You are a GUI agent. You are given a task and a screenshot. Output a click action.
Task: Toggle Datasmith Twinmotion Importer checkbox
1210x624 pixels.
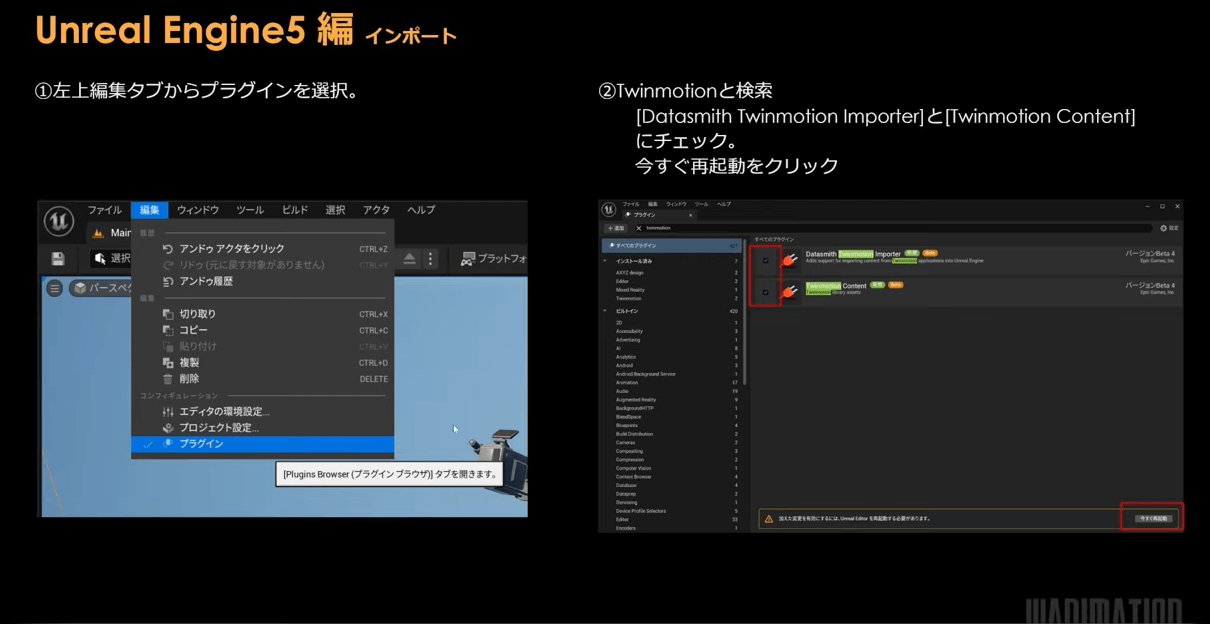click(x=766, y=260)
